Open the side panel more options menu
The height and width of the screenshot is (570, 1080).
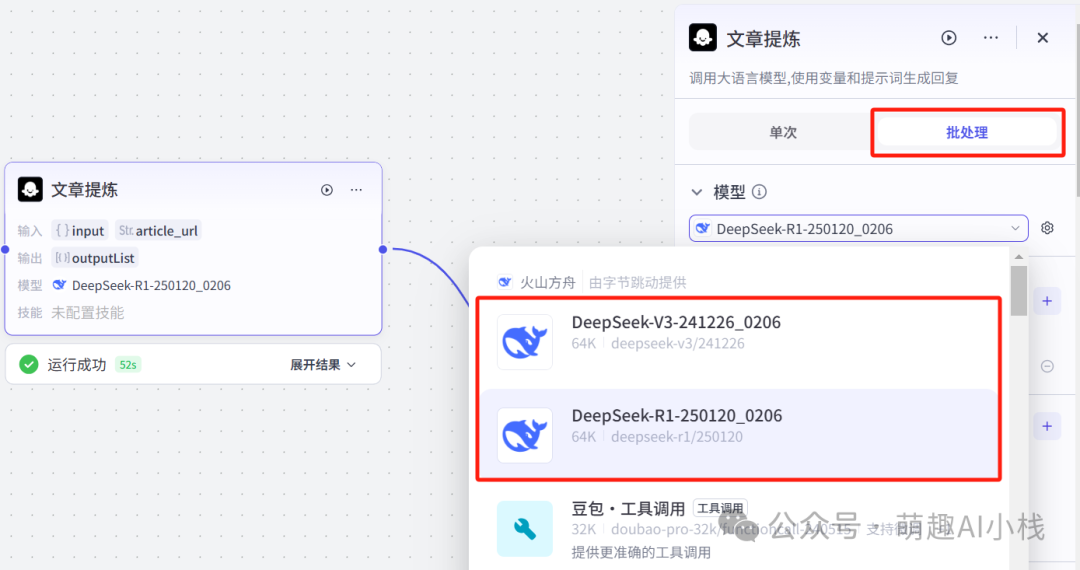[x=990, y=38]
